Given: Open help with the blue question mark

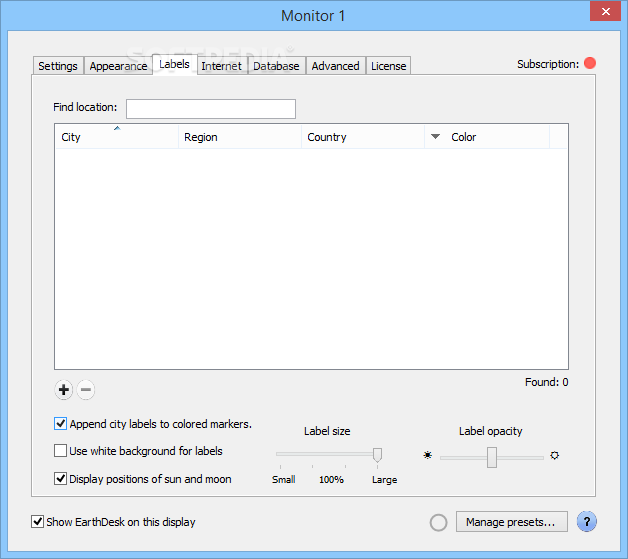Looking at the screenshot, I should coord(587,522).
